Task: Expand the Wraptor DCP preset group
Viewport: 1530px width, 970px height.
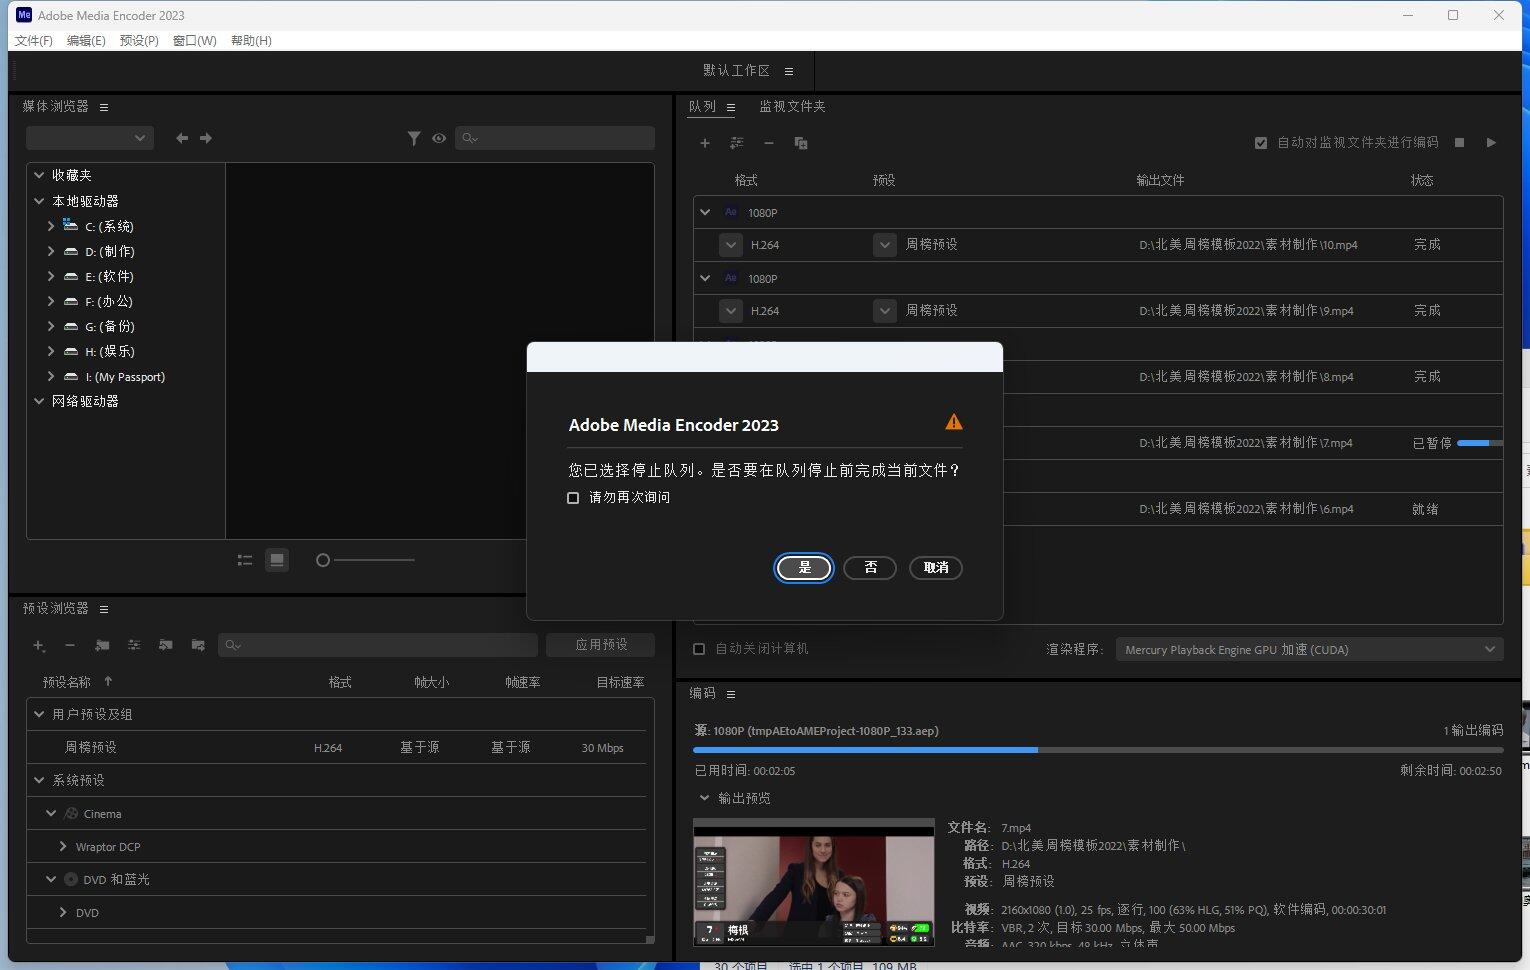Action: point(63,846)
